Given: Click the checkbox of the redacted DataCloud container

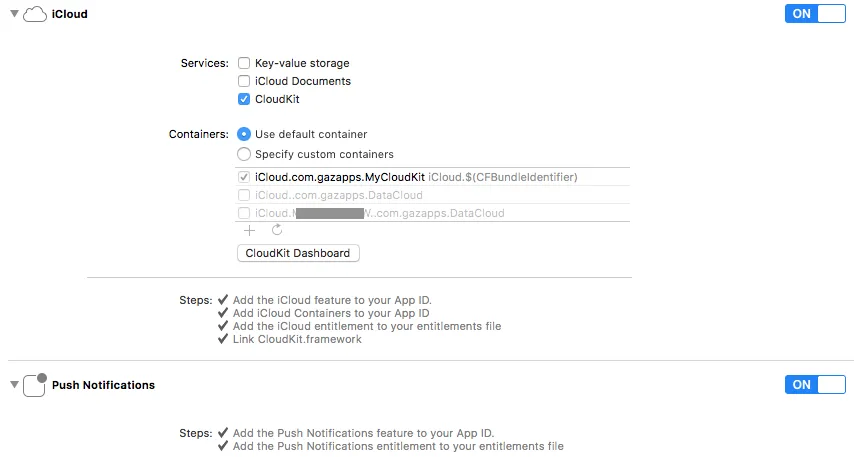Looking at the screenshot, I should (244, 213).
